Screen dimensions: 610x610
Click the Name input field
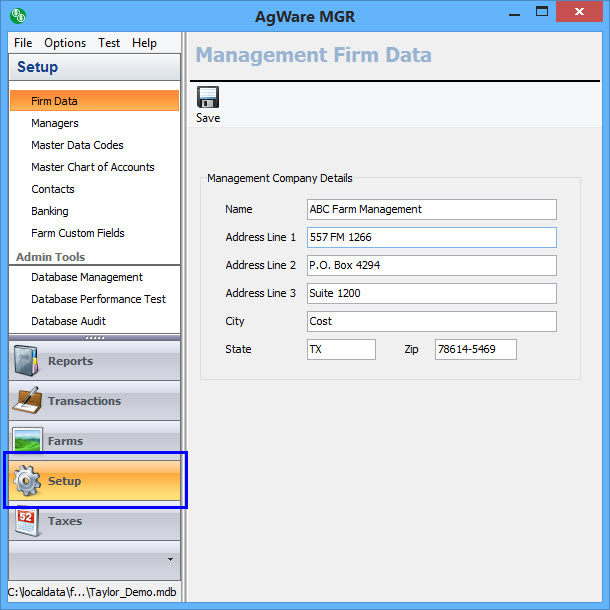click(431, 209)
